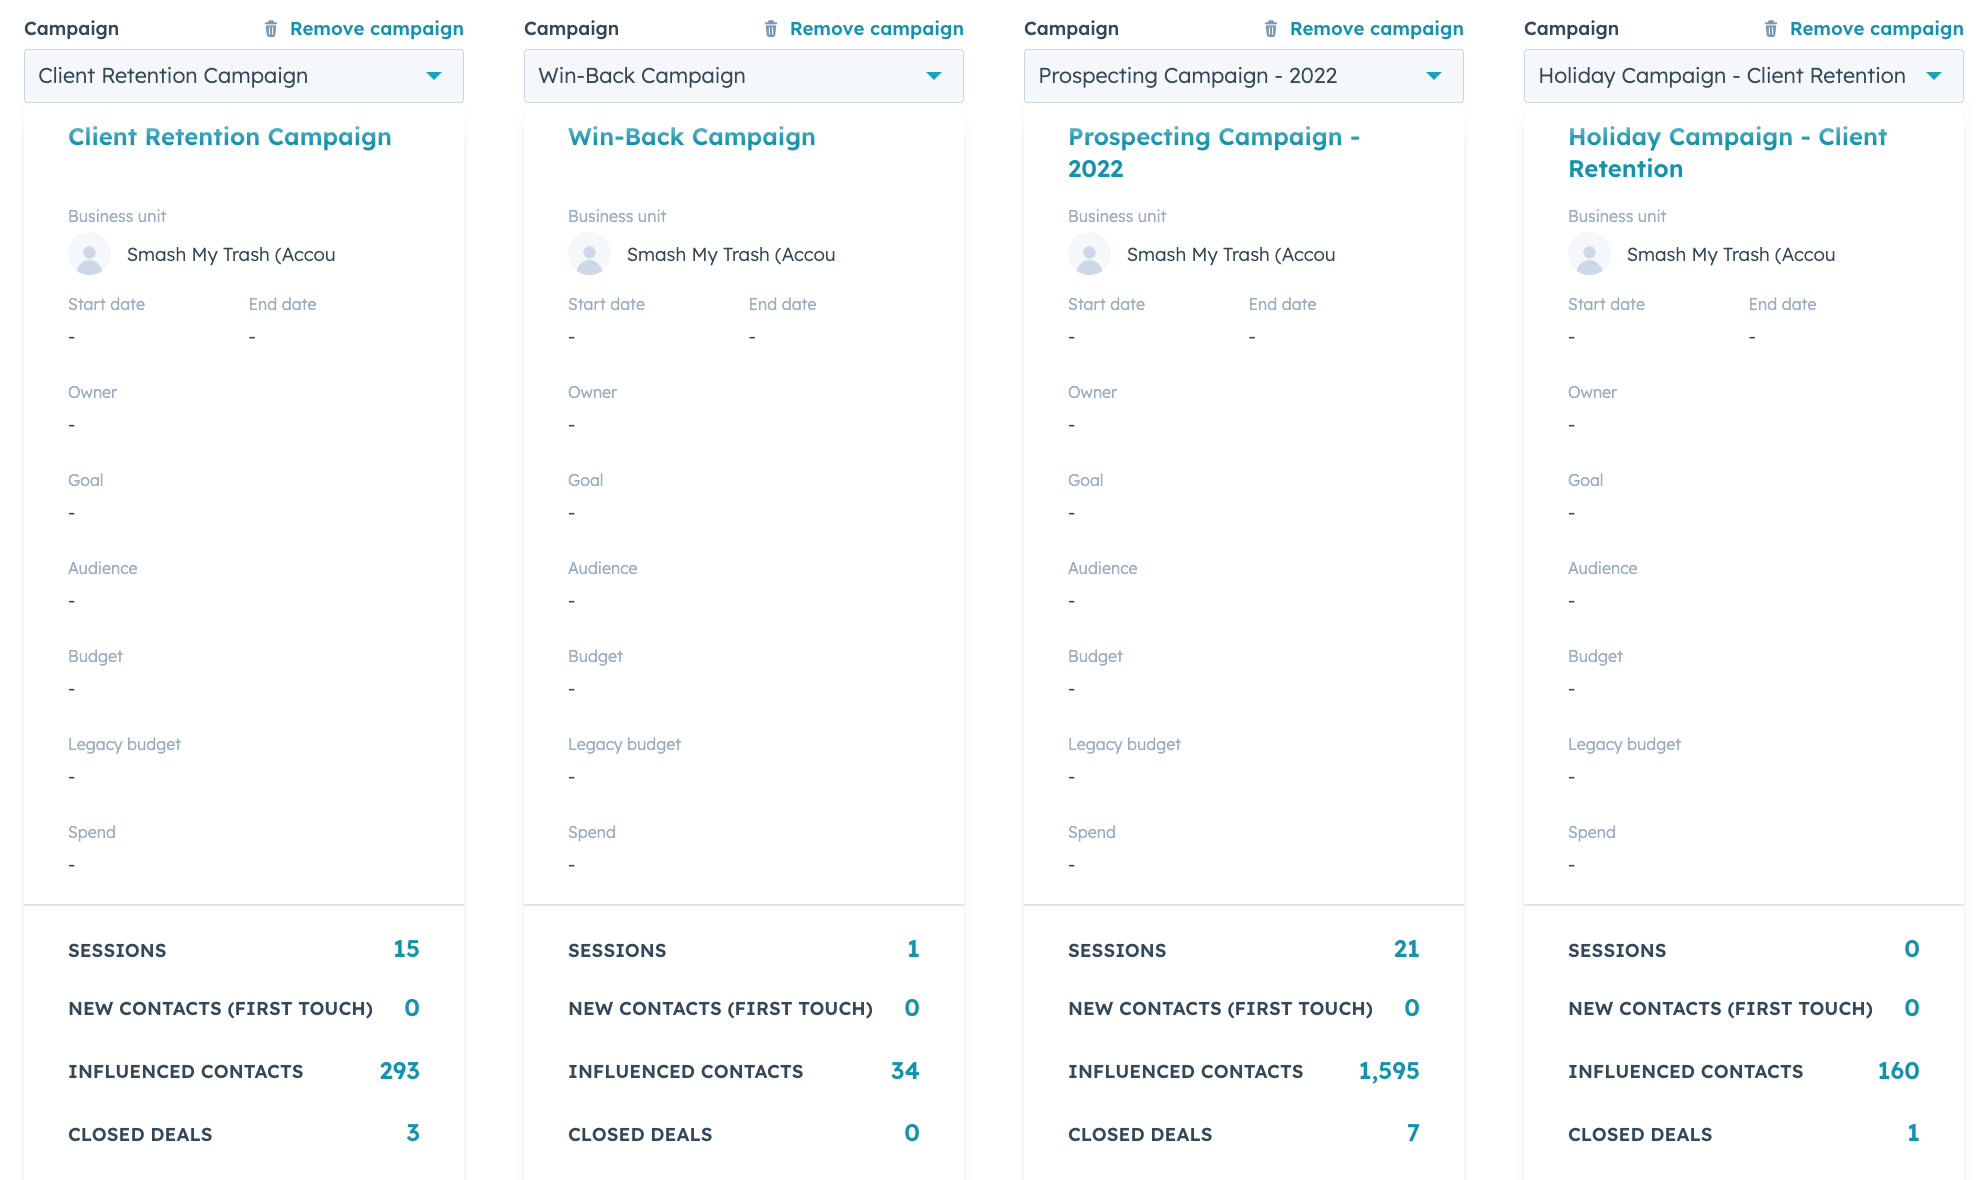This screenshot has width=1984, height=1180.
Task: Open the Client Retention Campaign title link
Action: (230, 137)
